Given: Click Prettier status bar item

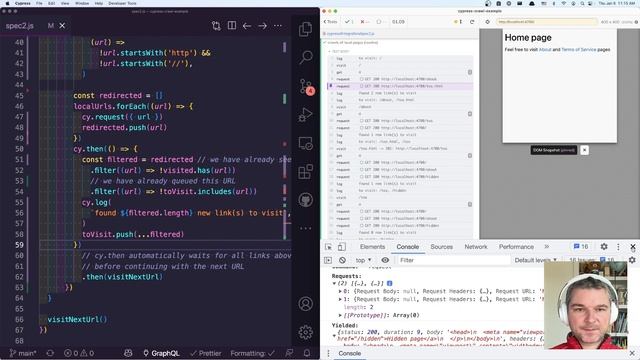Looking at the screenshot, I should tap(206, 353).
